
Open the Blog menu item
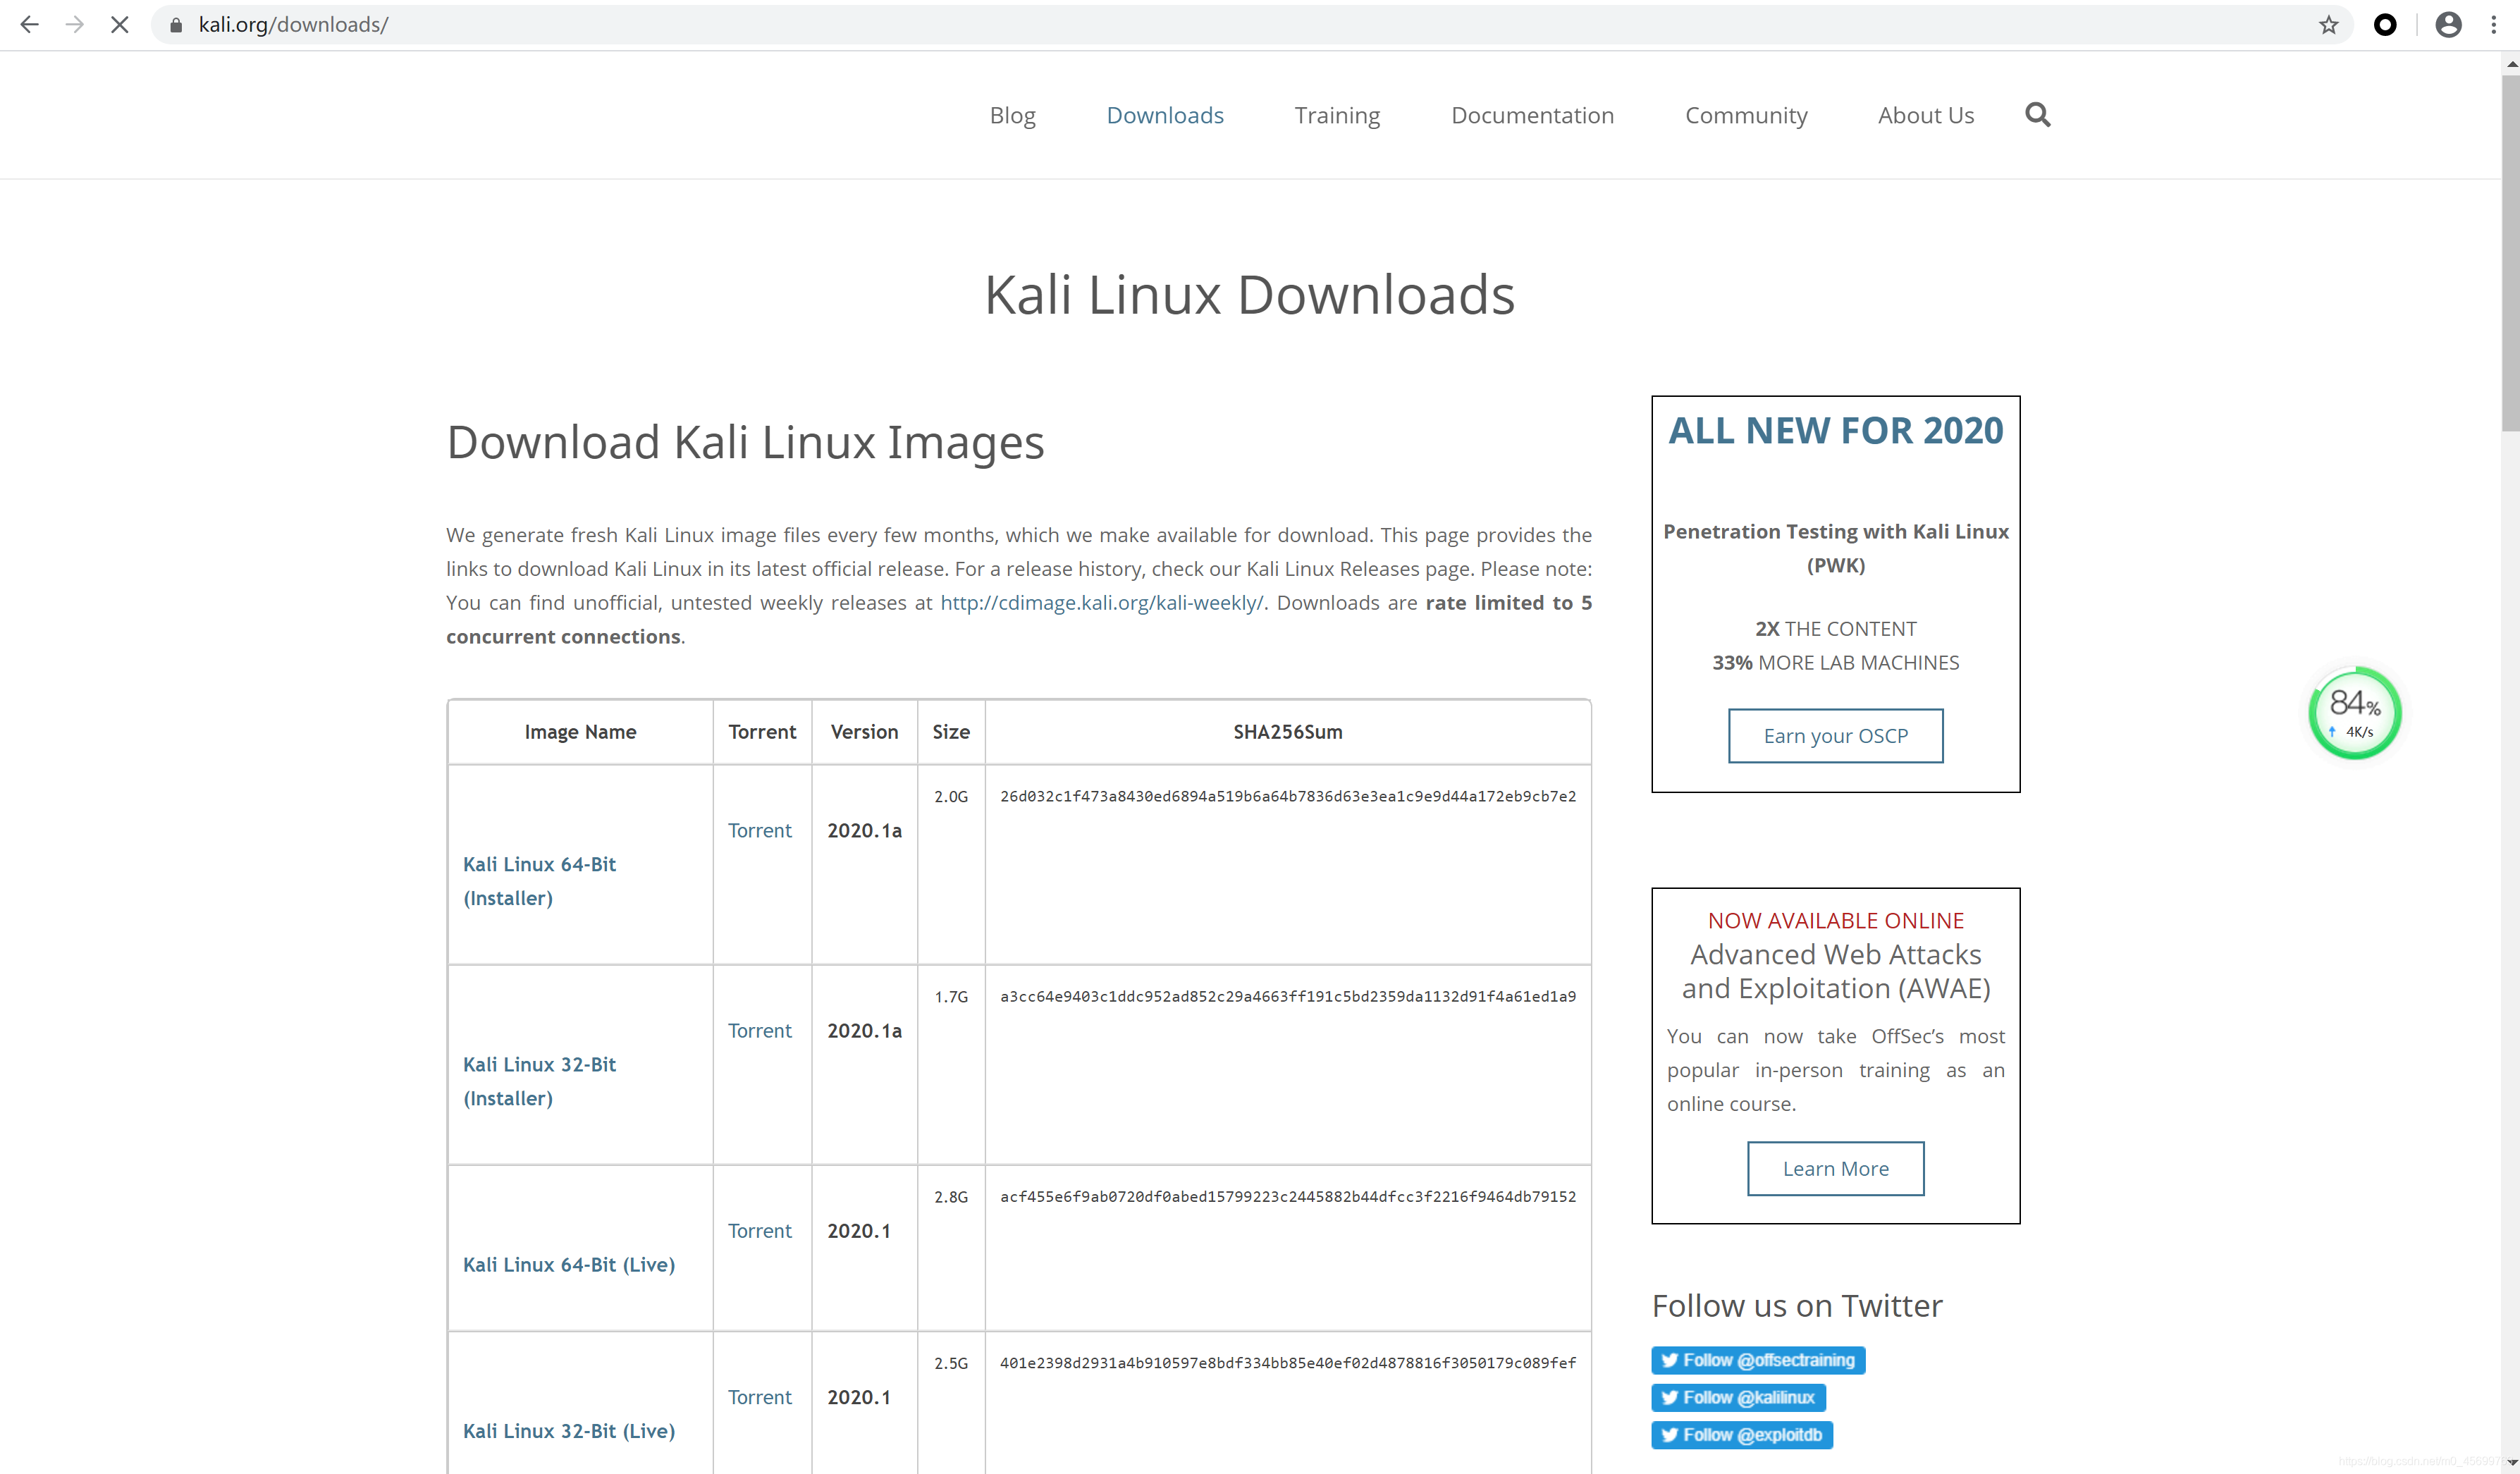1012,115
